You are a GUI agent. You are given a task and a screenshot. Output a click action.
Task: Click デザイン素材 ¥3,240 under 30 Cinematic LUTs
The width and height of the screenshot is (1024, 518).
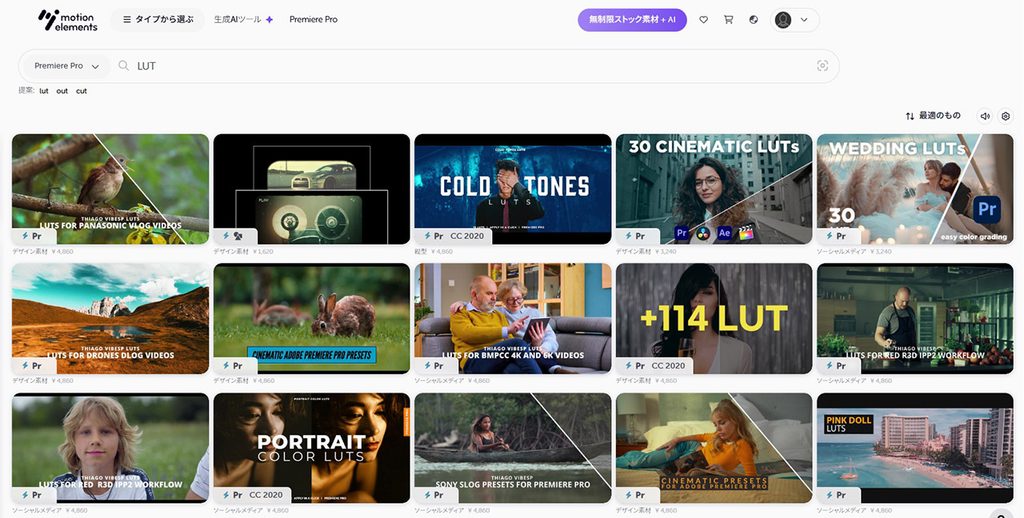[x=645, y=251]
